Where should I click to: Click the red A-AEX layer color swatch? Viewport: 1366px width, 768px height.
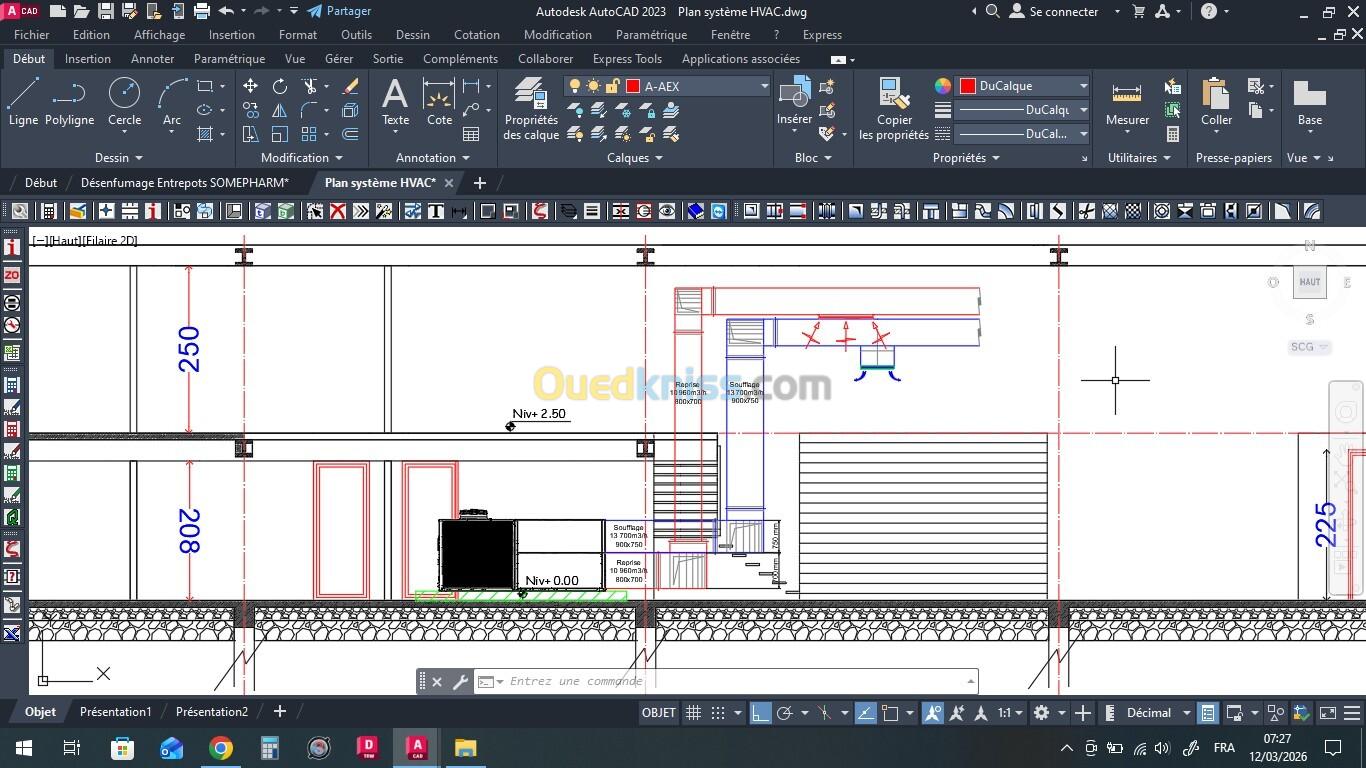click(633, 86)
